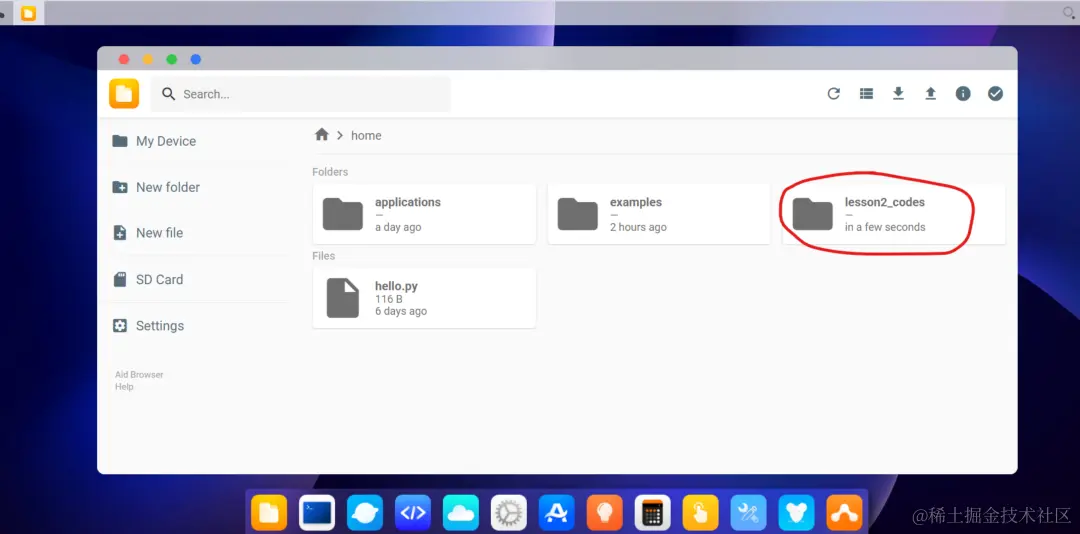This screenshot has height=534, width=1080.
Task: Open the planet browser icon in dock
Action: (x=365, y=513)
